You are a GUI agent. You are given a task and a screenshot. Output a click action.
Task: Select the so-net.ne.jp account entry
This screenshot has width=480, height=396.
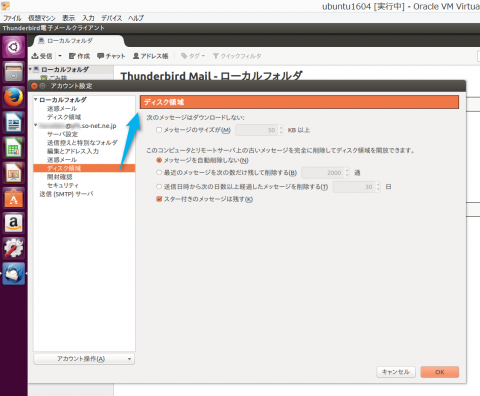point(78,126)
